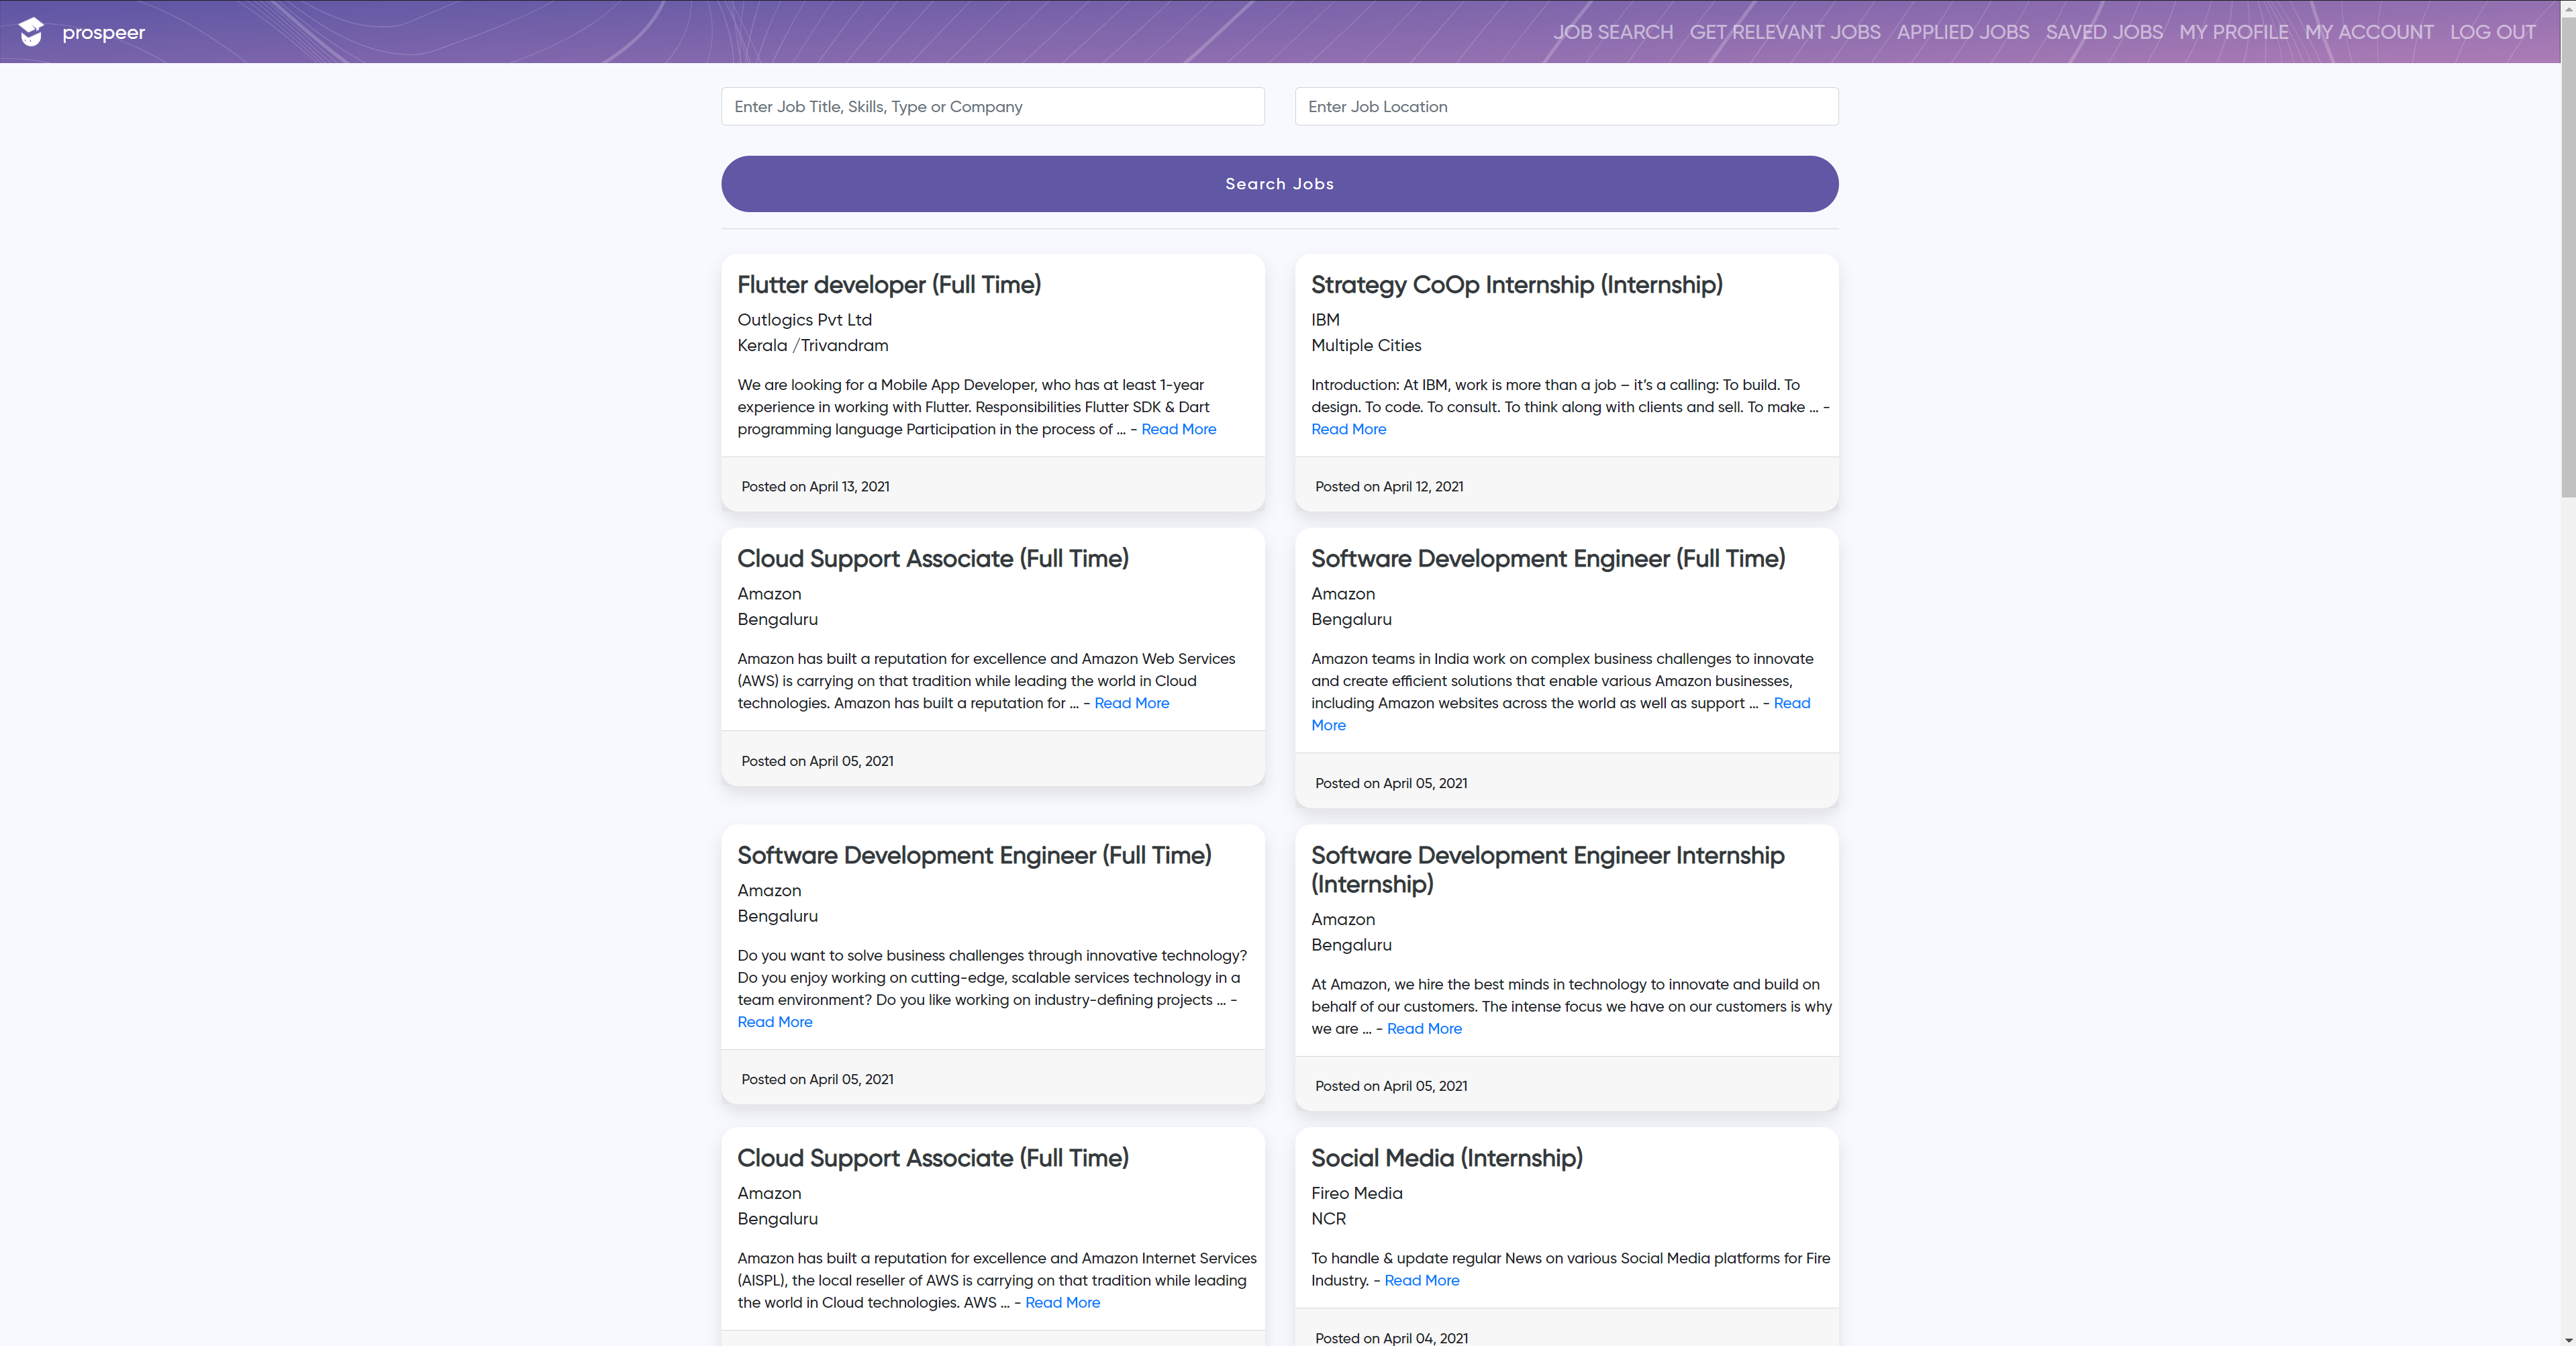
Task: Click LOG OUT in the navbar
Action: click(x=2492, y=32)
